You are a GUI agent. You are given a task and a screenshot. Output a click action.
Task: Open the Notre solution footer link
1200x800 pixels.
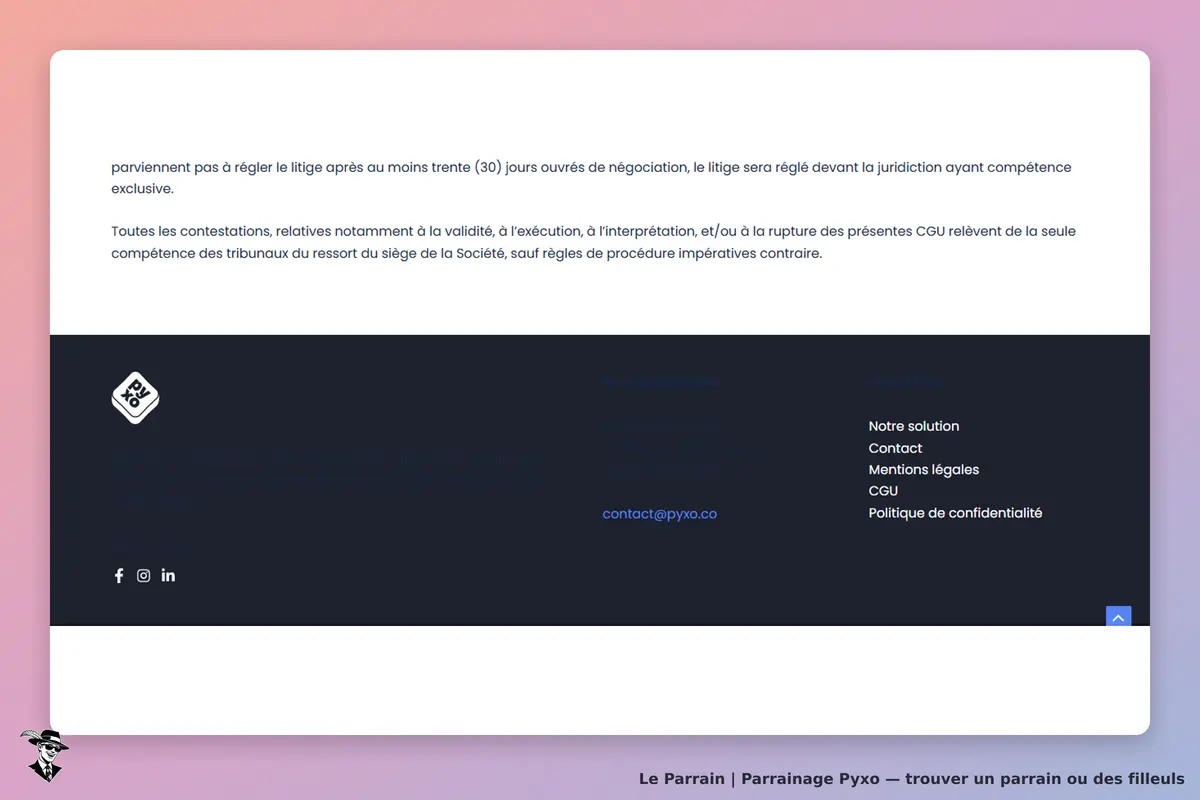[x=914, y=426]
